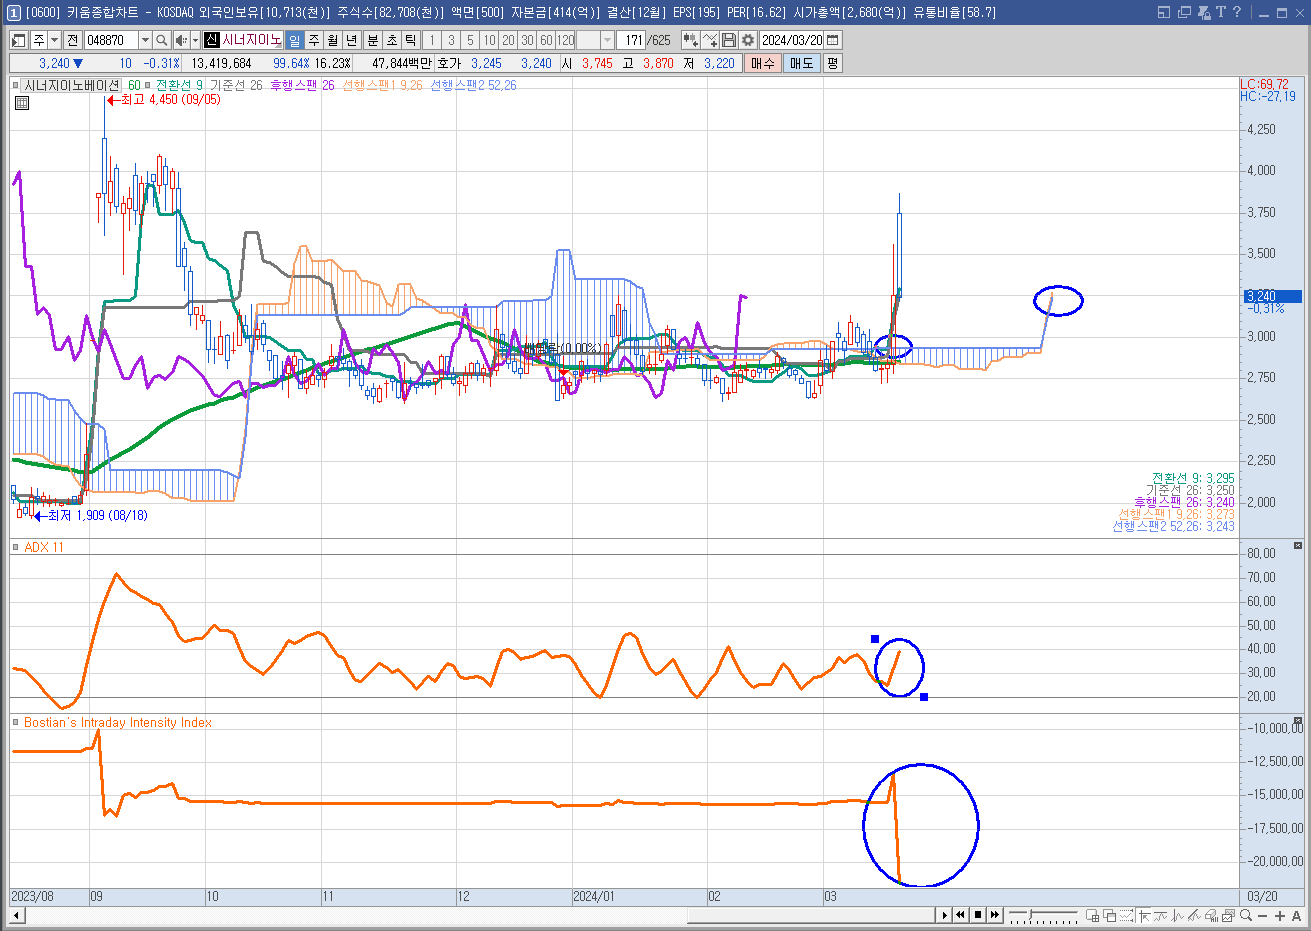Click the ADX panel top-right corner toggle
The width and height of the screenshot is (1311, 931).
click(1298, 545)
